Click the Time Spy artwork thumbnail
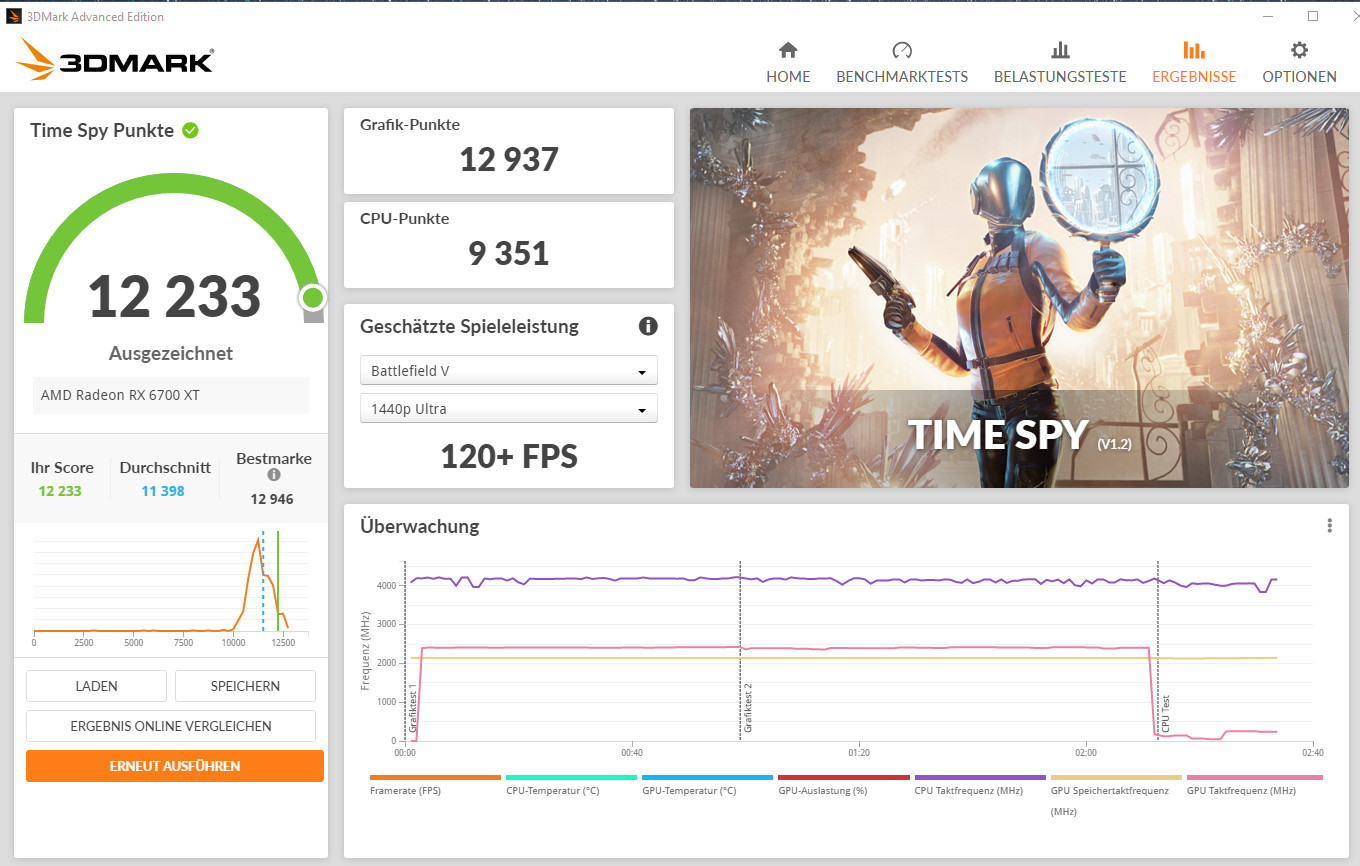Screen dimensions: 1360x866 (1019, 298)
